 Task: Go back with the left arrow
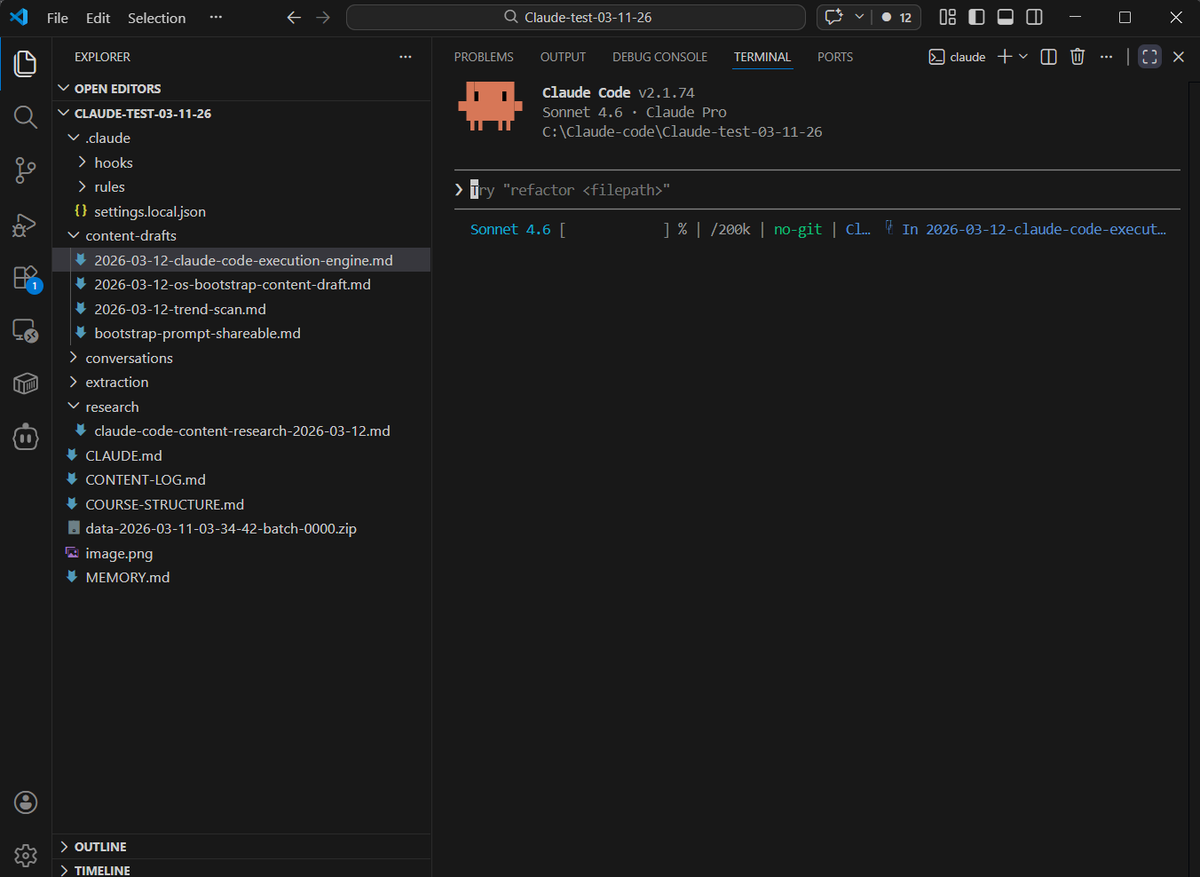pos(293,17)
